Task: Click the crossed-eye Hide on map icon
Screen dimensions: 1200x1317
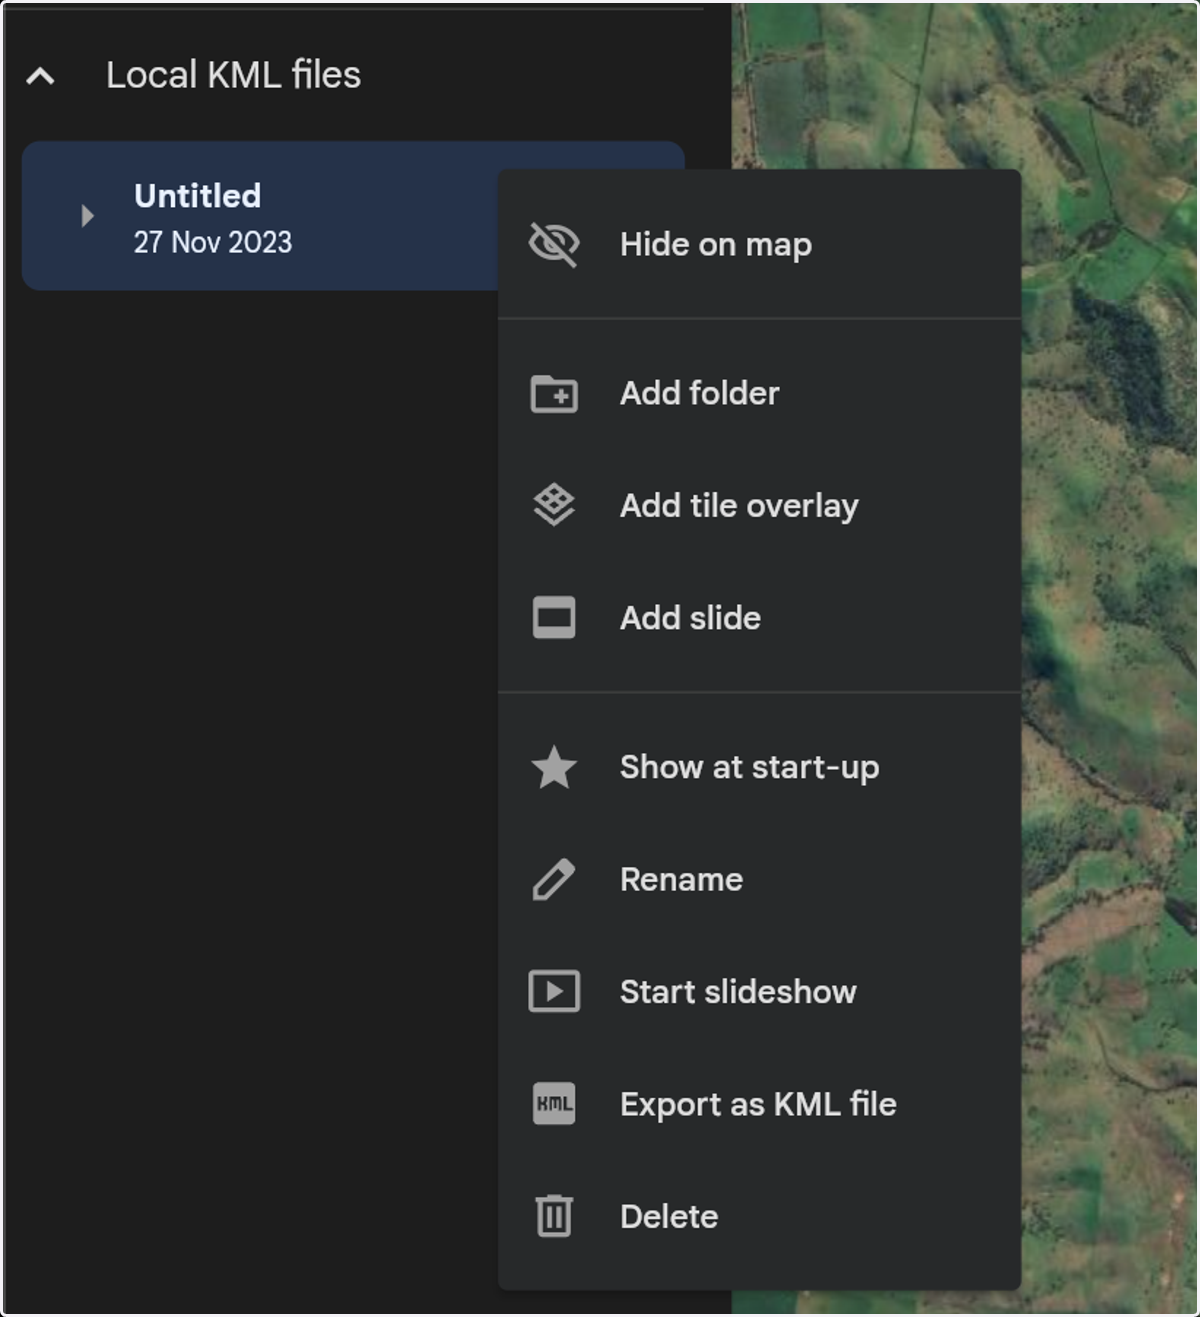Action: click(554, 244)
